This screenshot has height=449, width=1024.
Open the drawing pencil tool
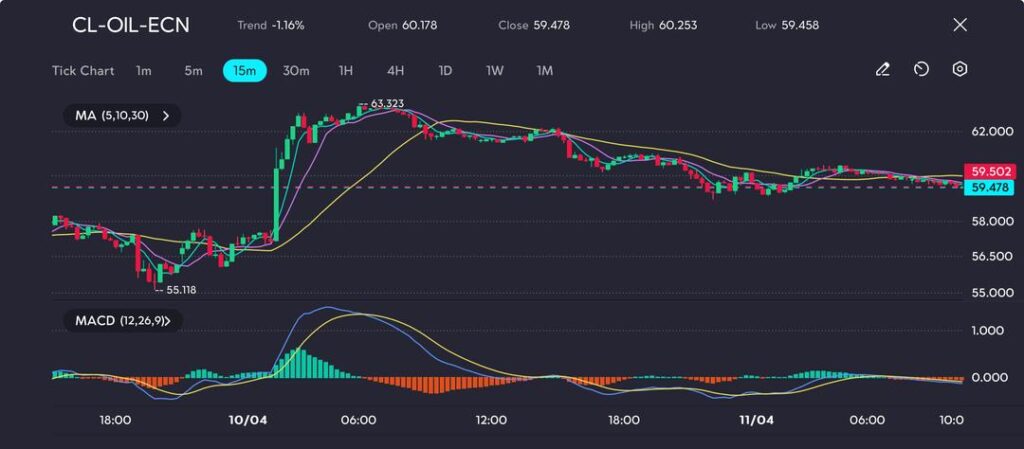882,70
